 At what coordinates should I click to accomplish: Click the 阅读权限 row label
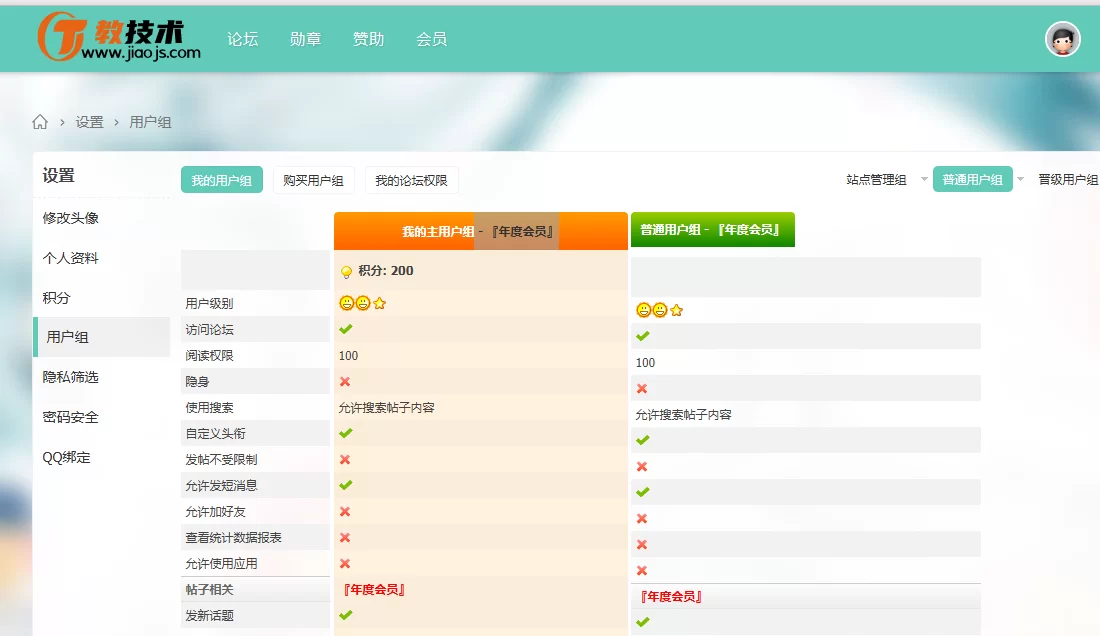pos(209,356)
